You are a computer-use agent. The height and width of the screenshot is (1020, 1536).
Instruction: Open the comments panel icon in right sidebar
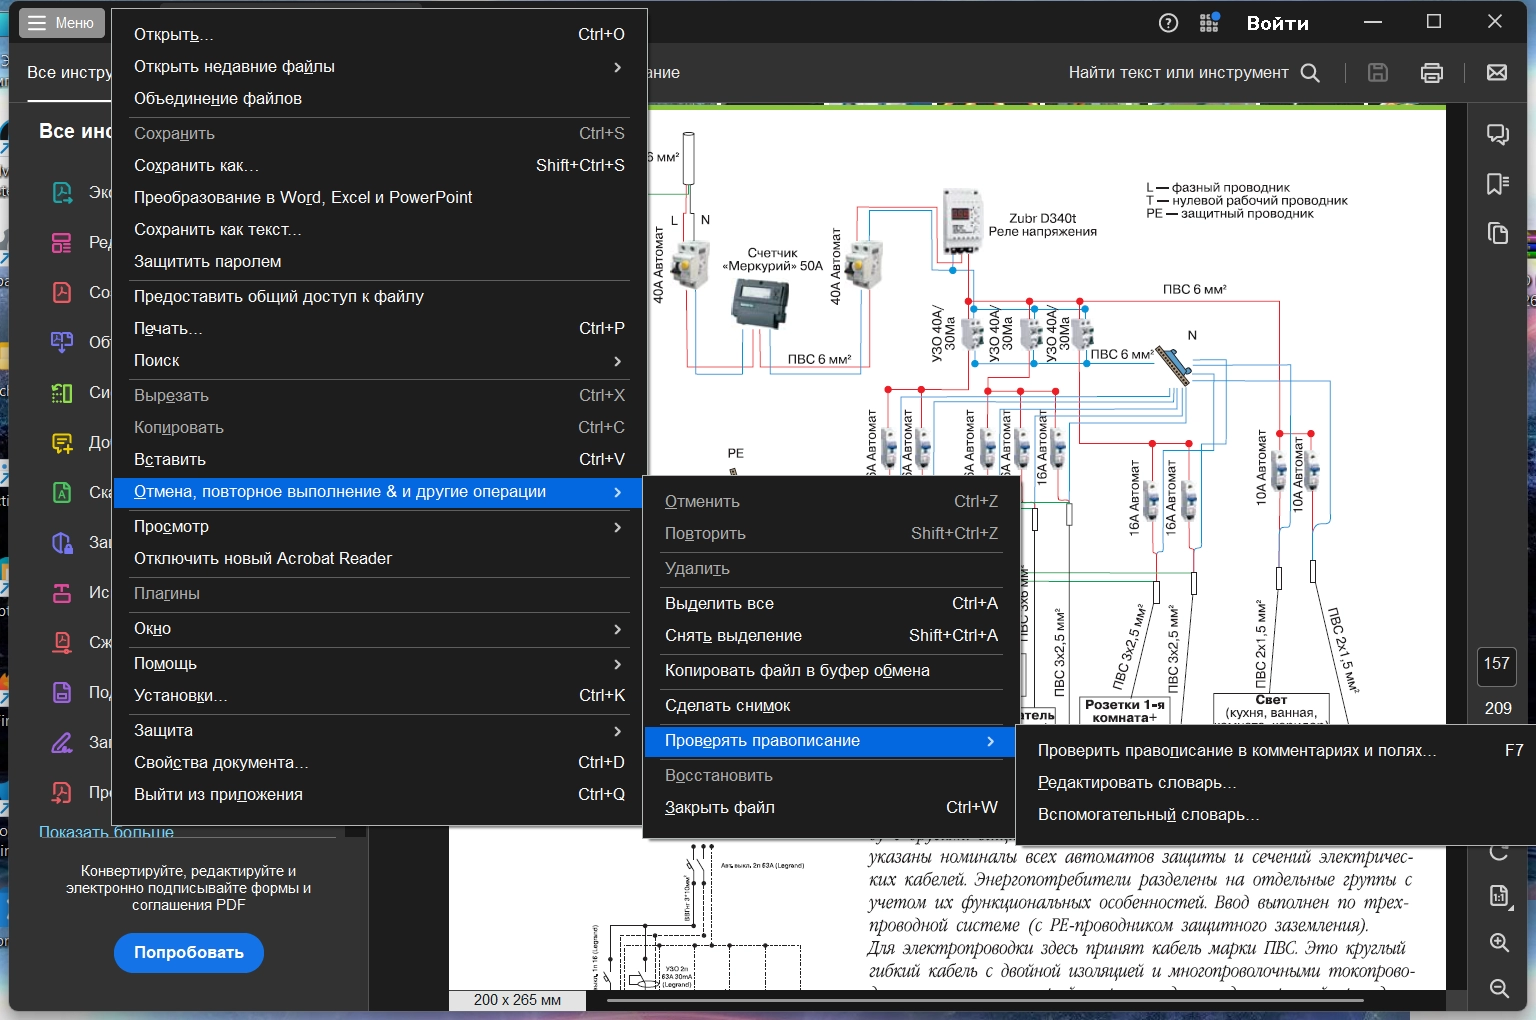pyautogui.click(x=1497, y=134)
